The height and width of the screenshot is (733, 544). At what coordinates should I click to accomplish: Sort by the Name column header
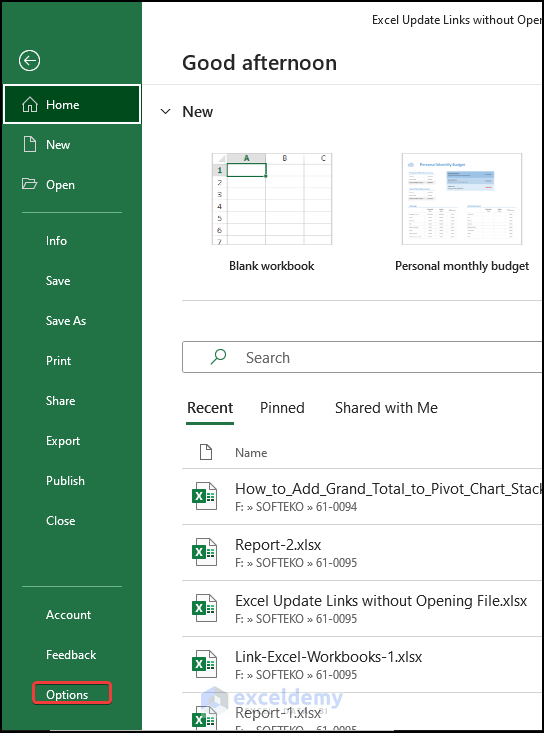pyautogui.click(x=251, y=453)
